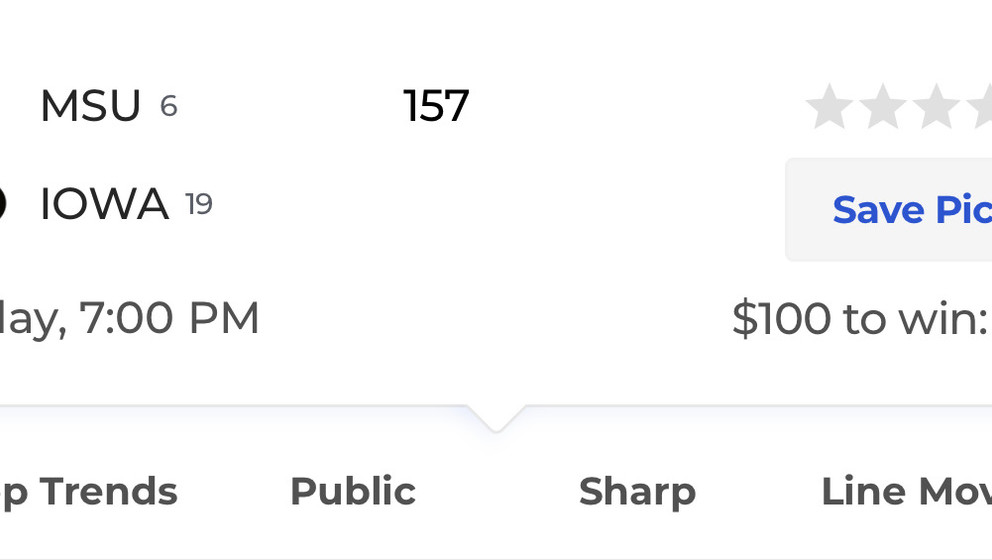Rate the pick with the first star
The height and width of the screenshot is (560, 992).
point(829,106)
